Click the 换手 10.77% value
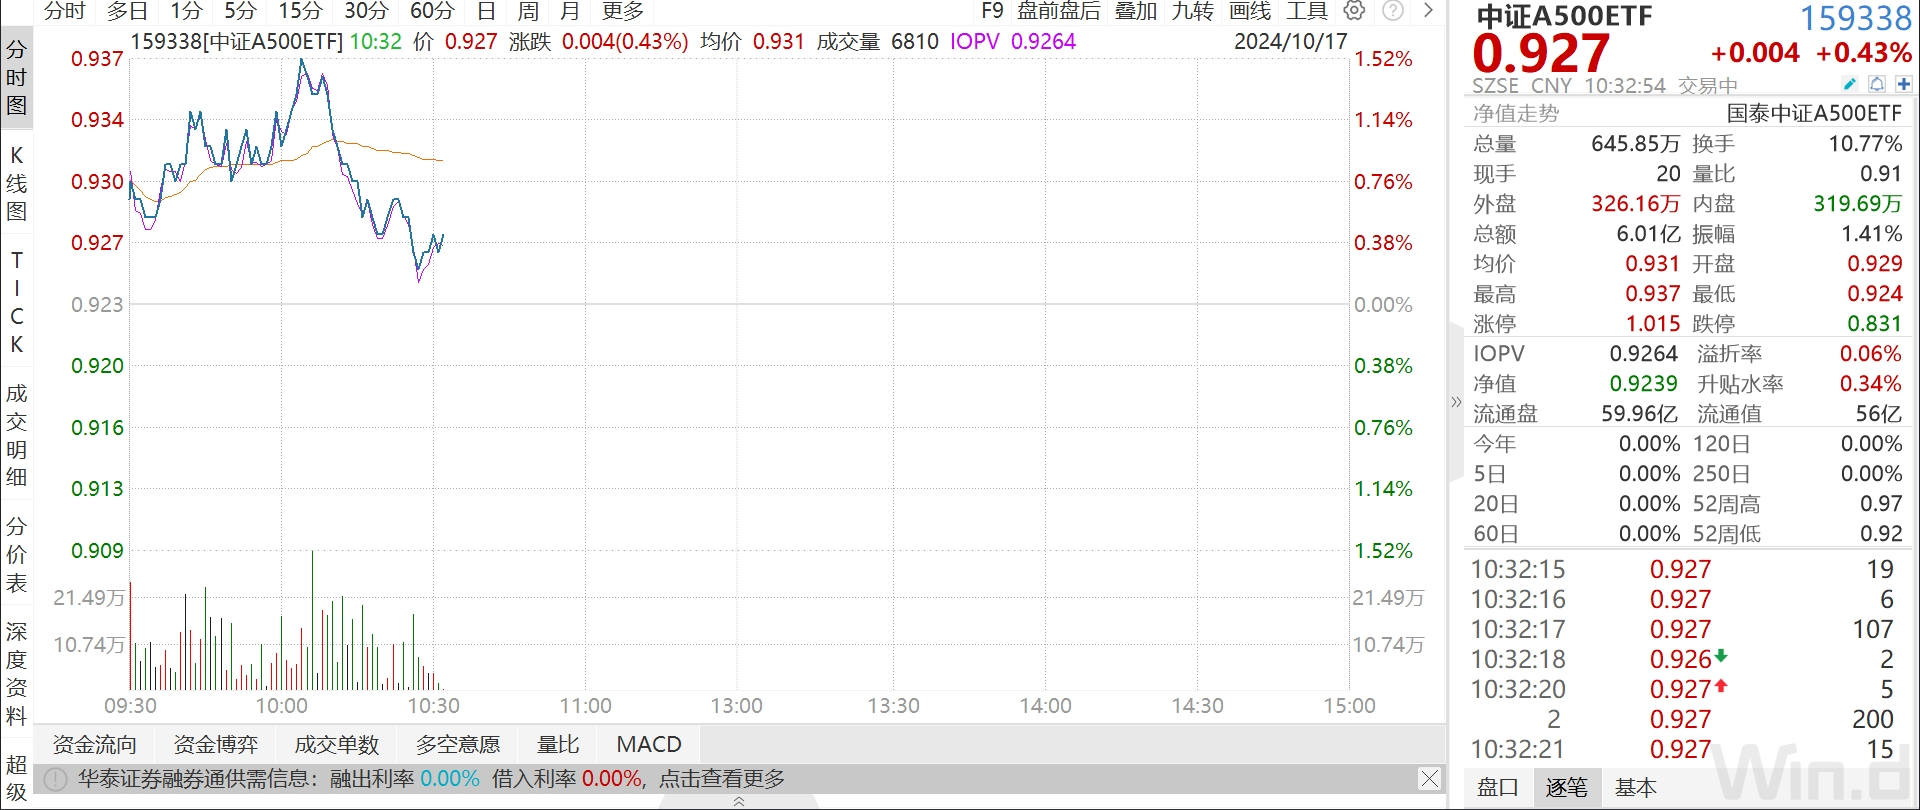The width and height of the screenshot is (1920, 810). click(x=1865, y=144)
